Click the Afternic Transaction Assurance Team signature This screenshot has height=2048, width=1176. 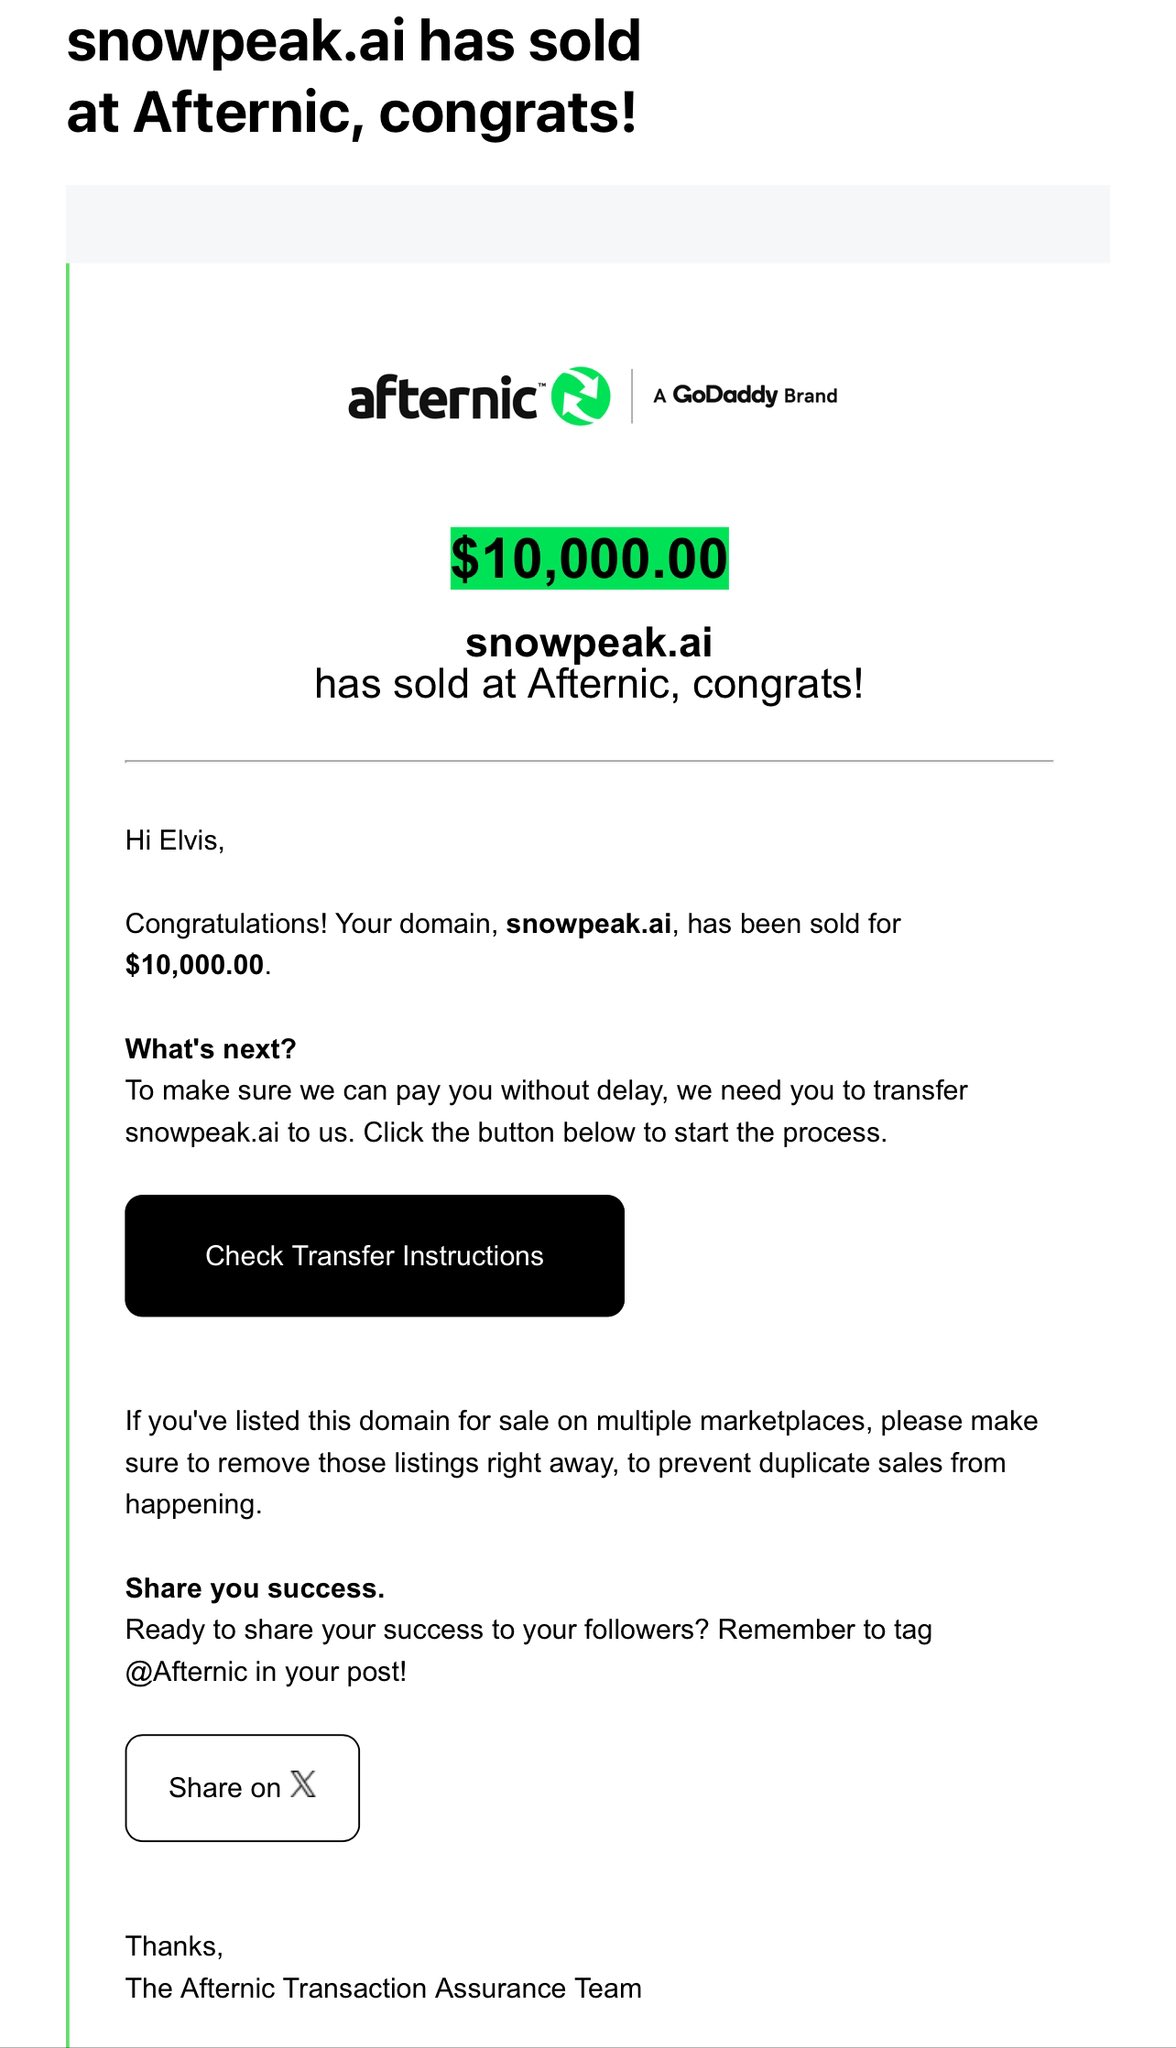pos(383,1988)
